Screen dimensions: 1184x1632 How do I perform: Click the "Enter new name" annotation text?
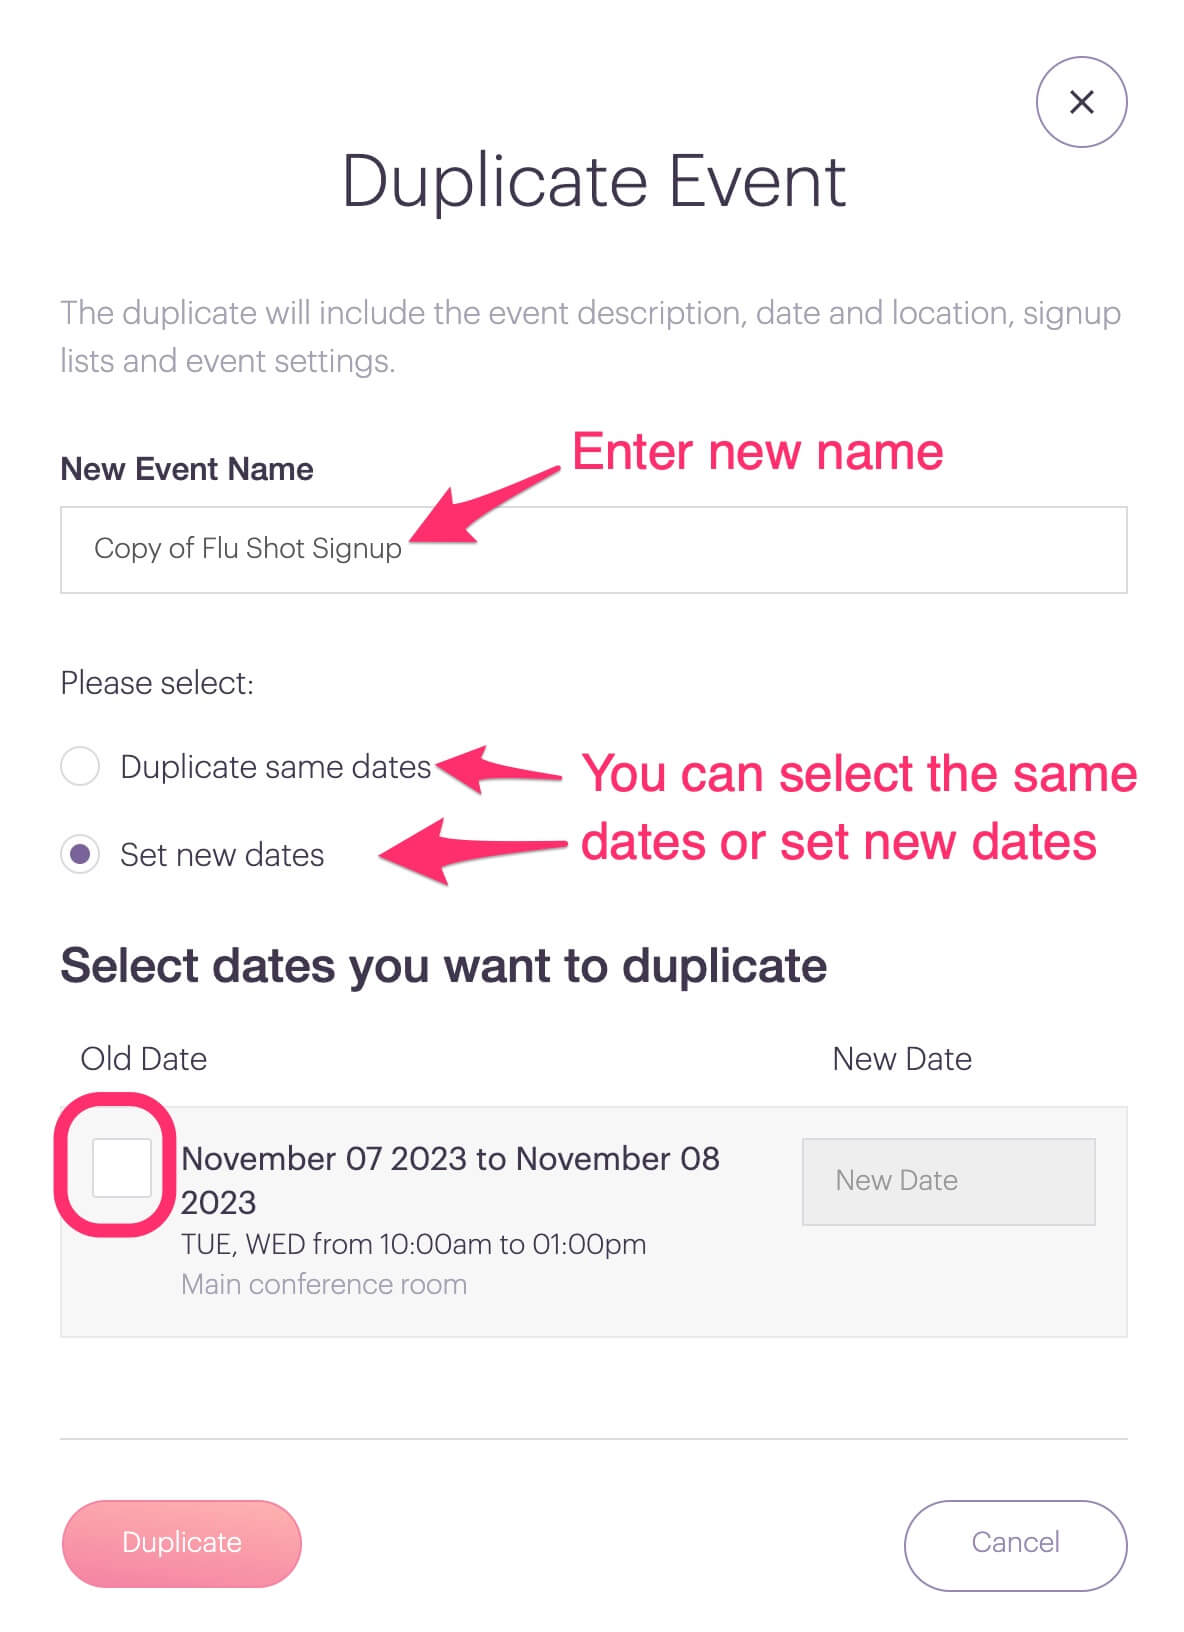point(757,452)
